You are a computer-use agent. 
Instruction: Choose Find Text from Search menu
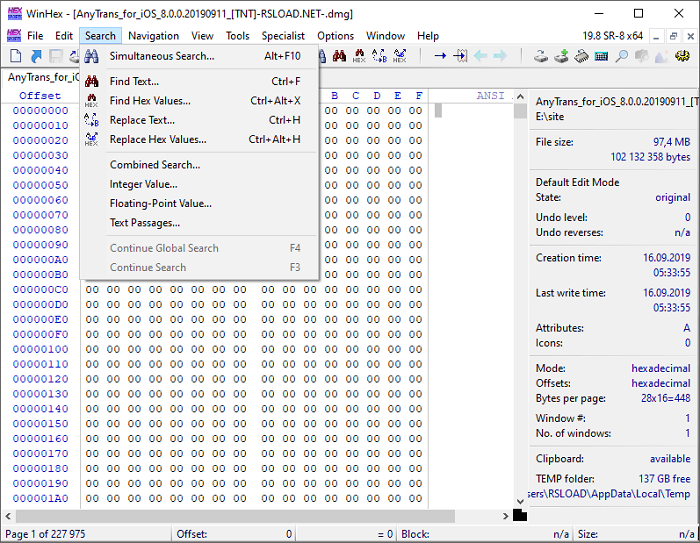(134, 81)
